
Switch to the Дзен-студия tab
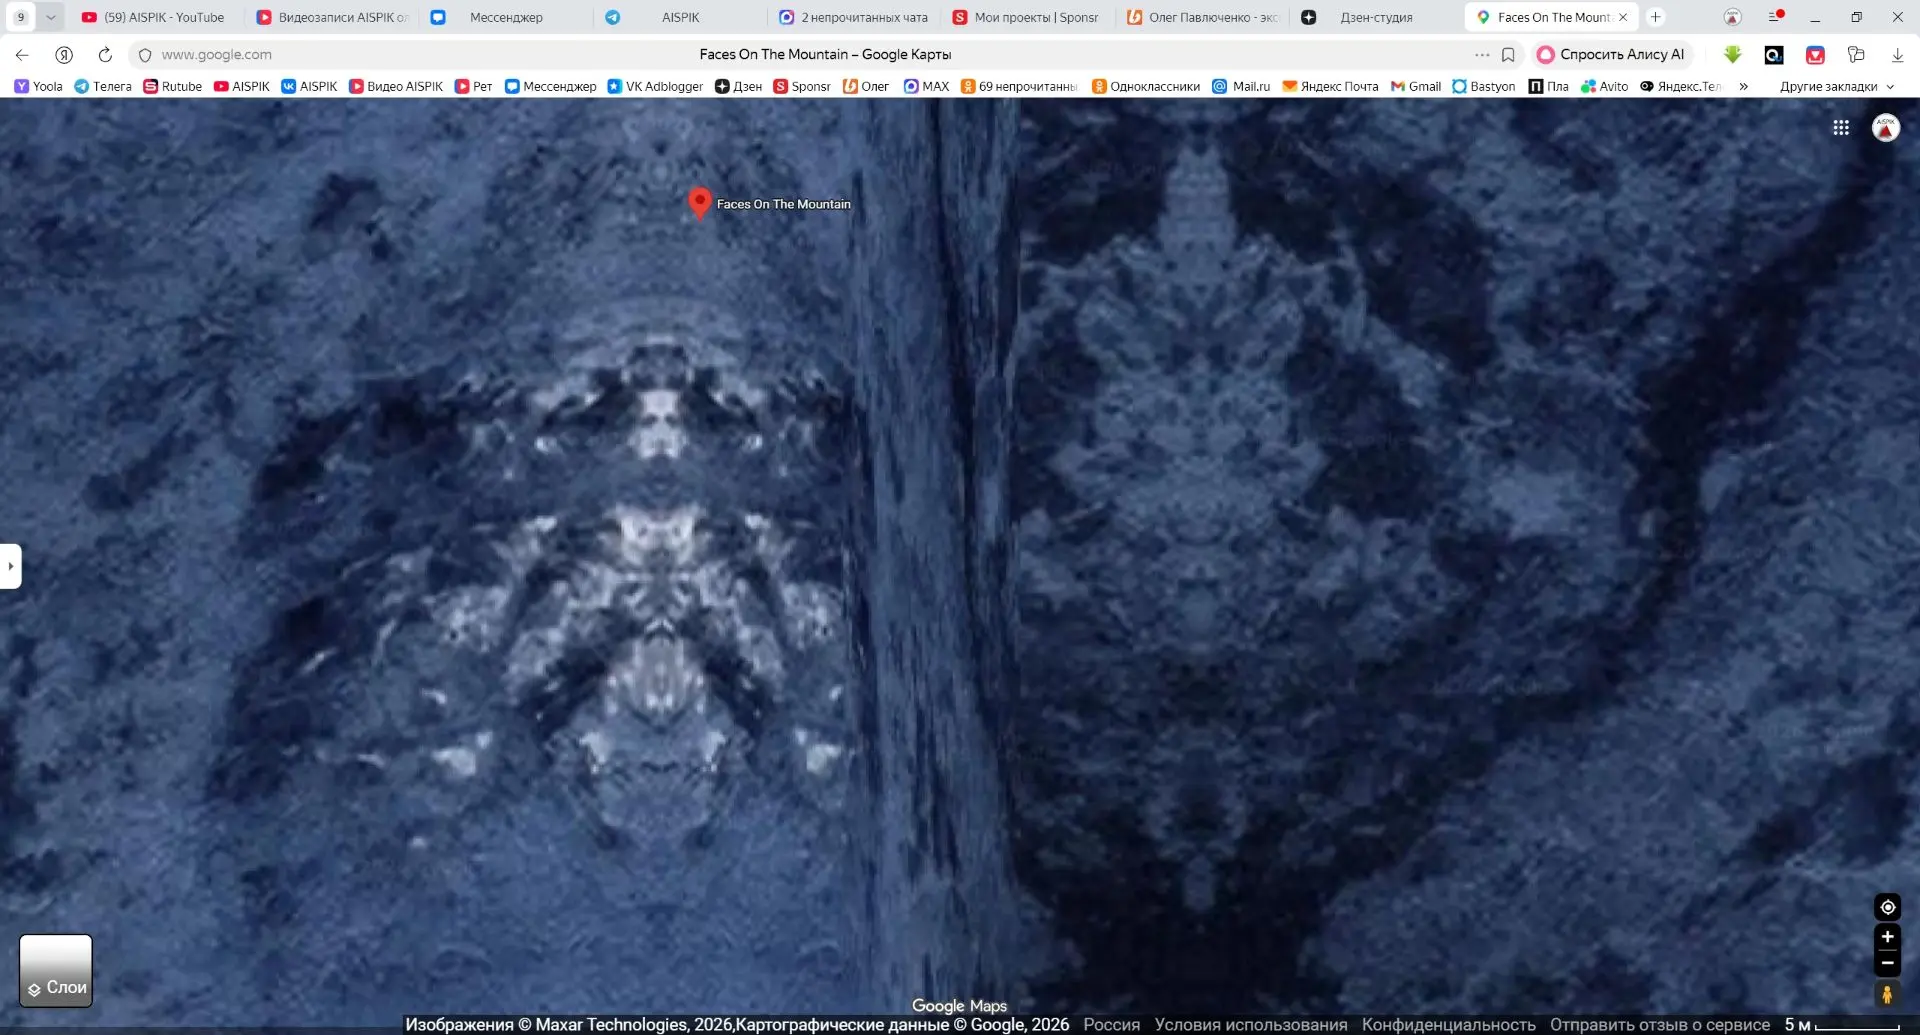1375,17
